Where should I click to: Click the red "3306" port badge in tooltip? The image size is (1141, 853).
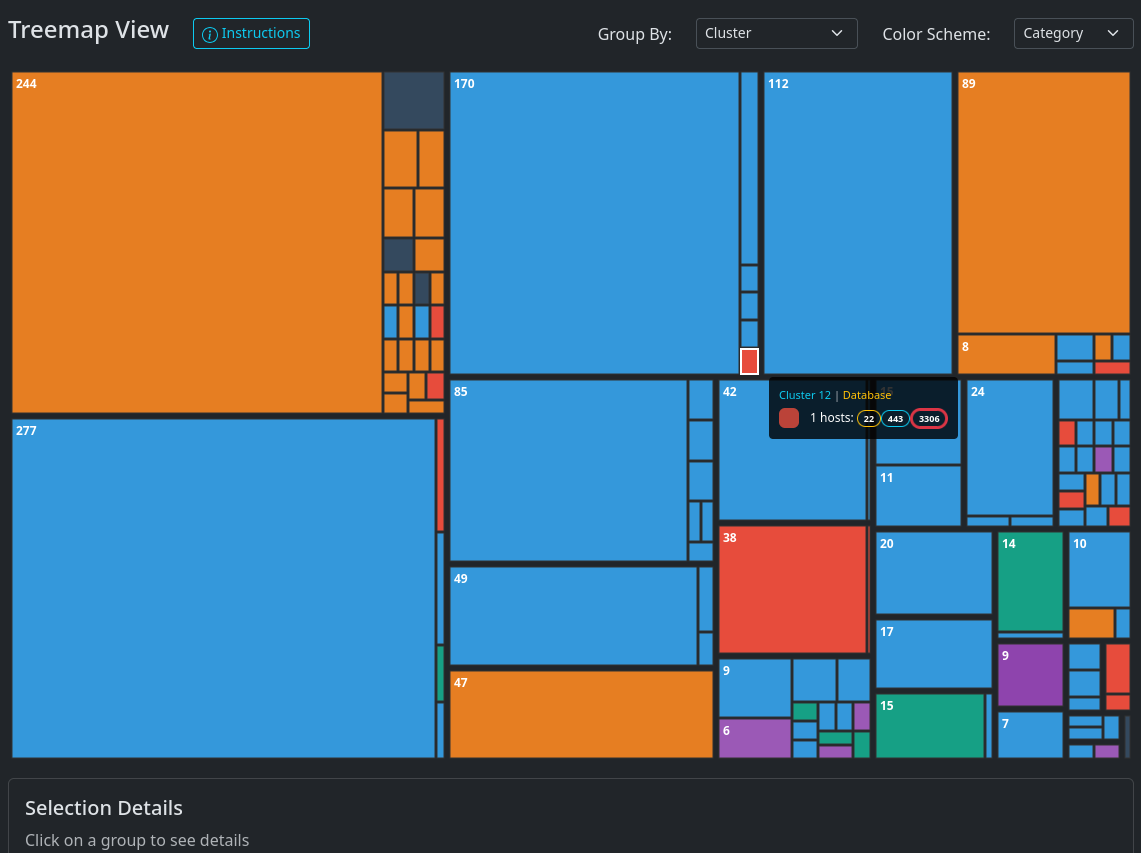928,418
